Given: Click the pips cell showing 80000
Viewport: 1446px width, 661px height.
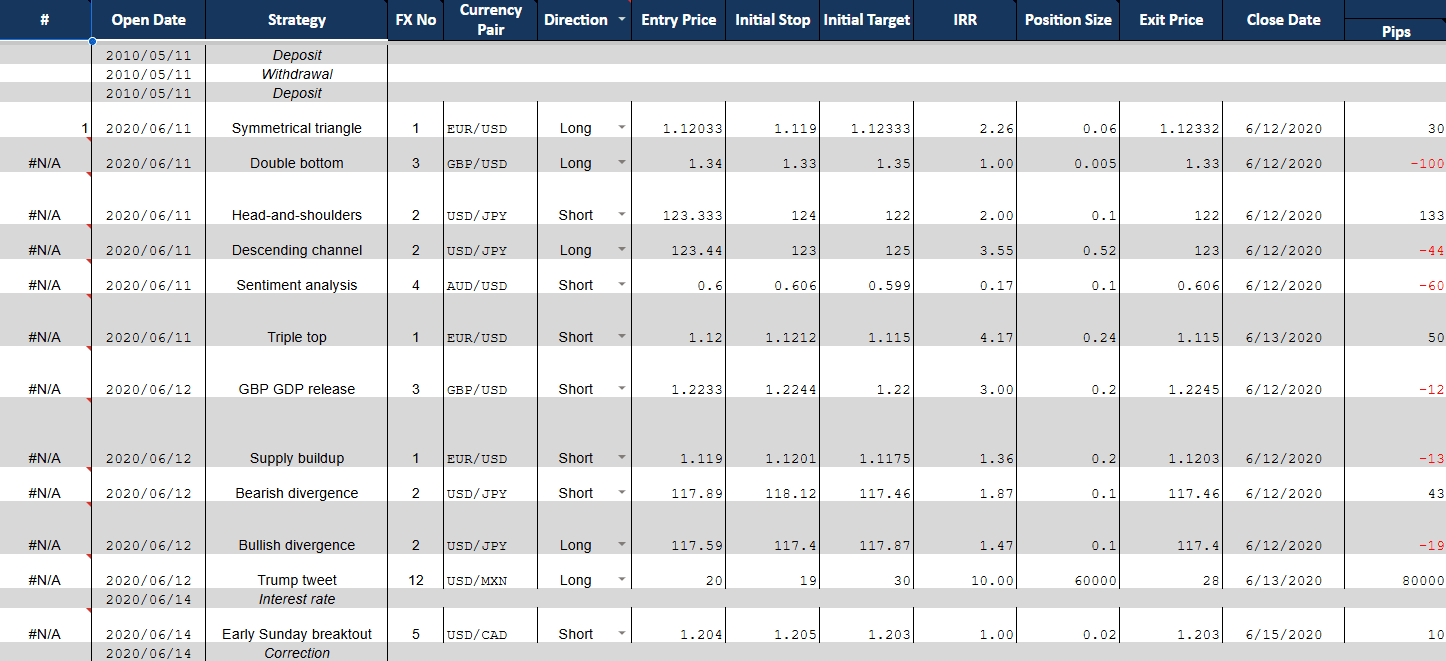Looking at the screenshot, I should pos(1395,572).
